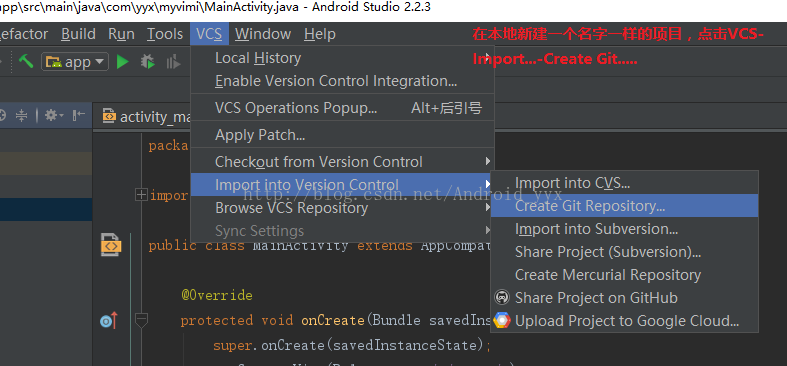The height and width of the screenshot is (366, 787).
Task: Hide the project panel with arrow icon
Action: tap(79, 116)
